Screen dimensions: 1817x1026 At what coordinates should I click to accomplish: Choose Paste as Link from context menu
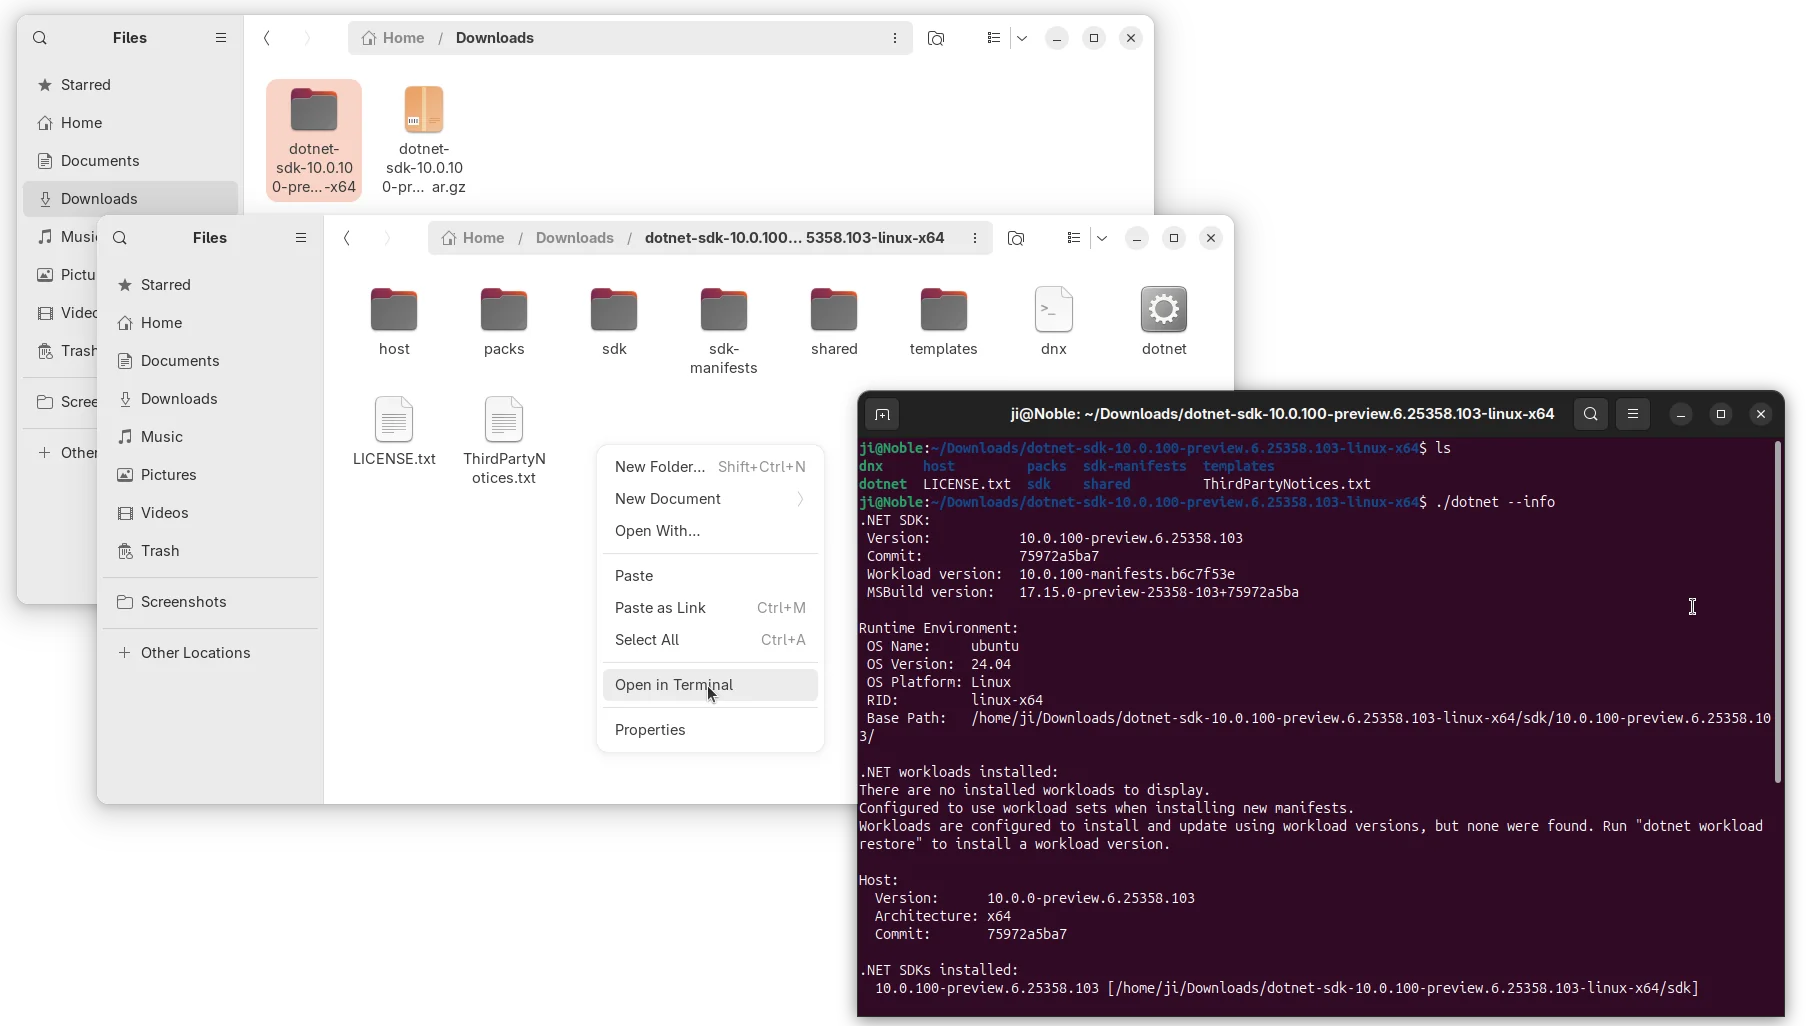[710, 608]
